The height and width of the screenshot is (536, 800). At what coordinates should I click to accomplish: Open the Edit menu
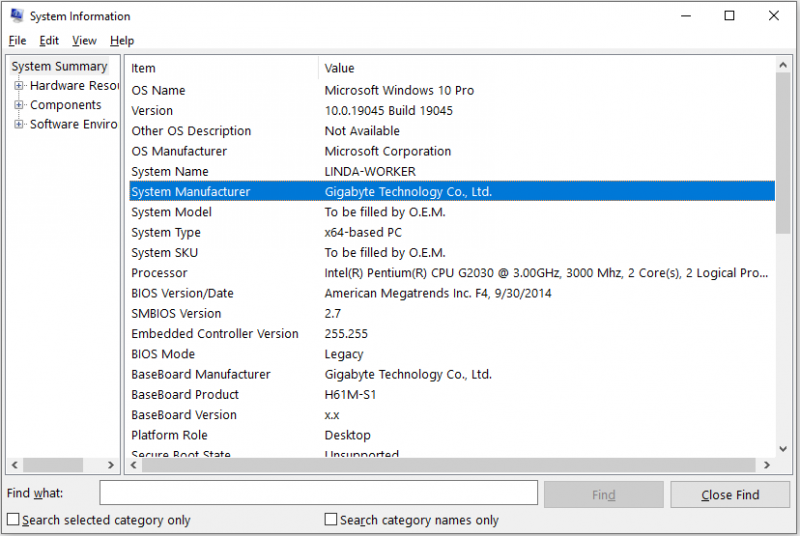tap(49, 41)
